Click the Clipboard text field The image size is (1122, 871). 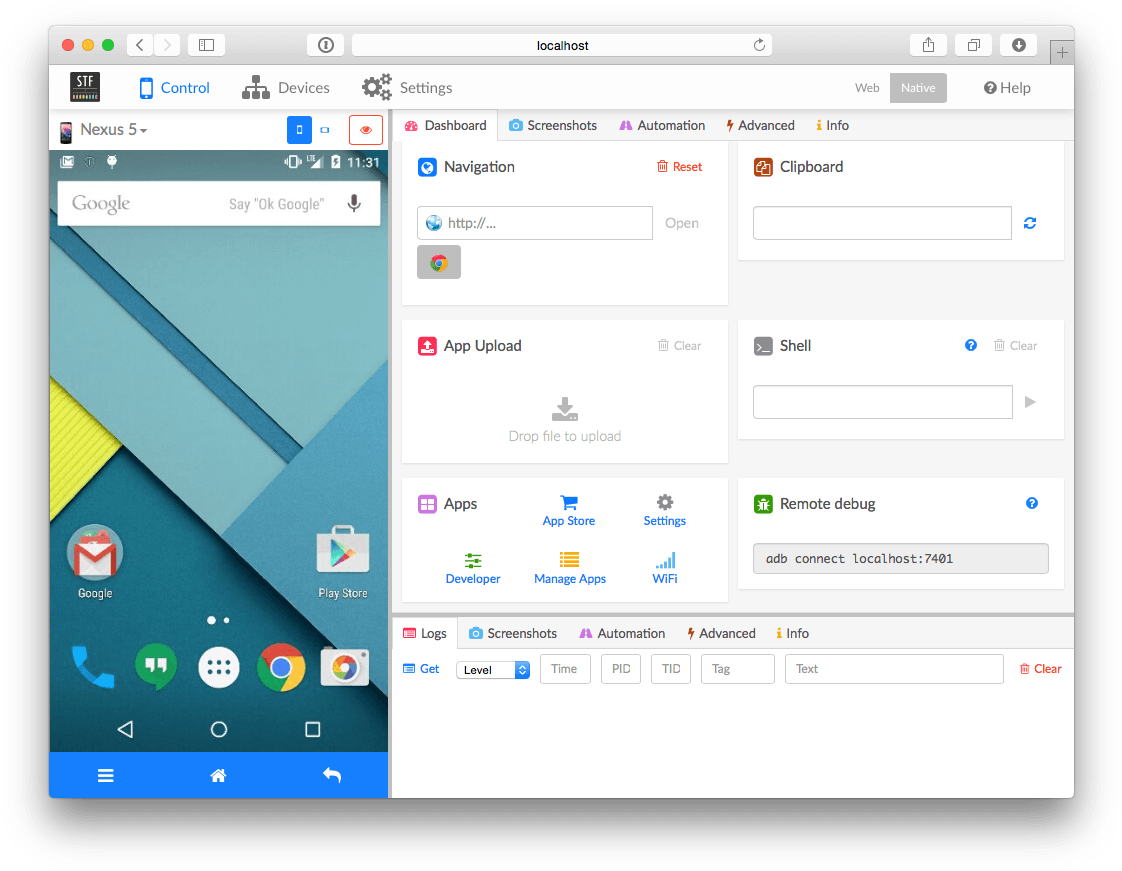click(x=882, y=223)
